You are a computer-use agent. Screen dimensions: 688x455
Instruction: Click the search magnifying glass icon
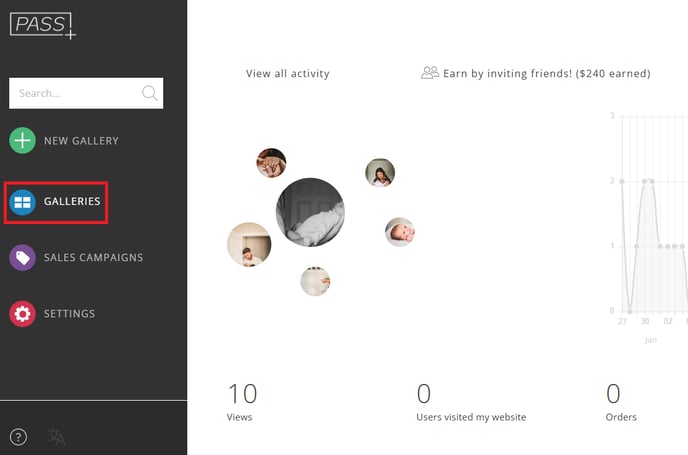[150, 93]
